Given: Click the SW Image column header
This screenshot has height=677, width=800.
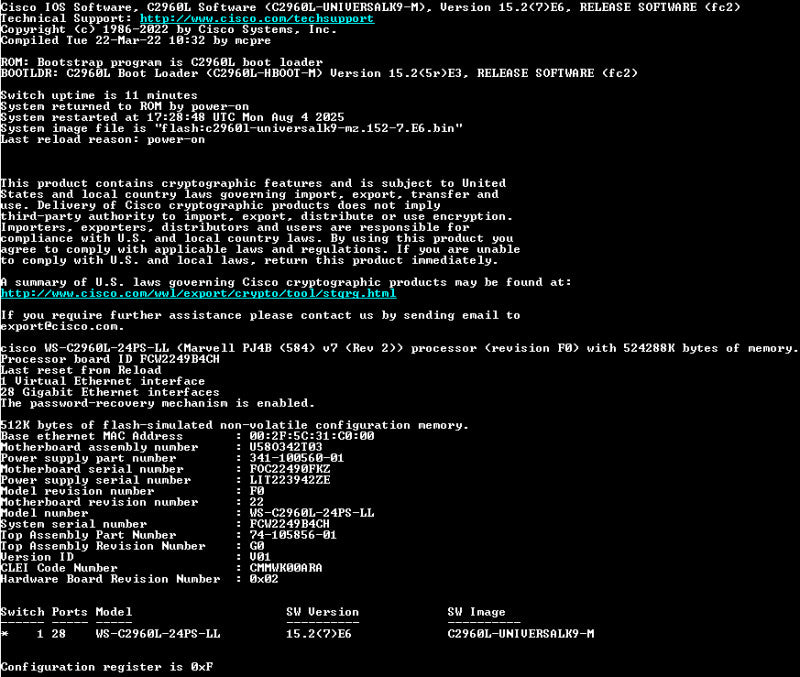Looking at the screenshot, I should pyautogui.click(x=477, y=612).
